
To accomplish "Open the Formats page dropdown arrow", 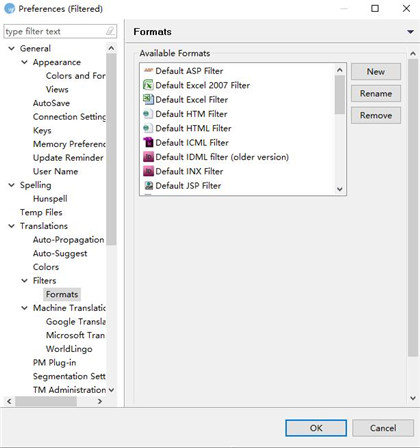I will point(410,32).
